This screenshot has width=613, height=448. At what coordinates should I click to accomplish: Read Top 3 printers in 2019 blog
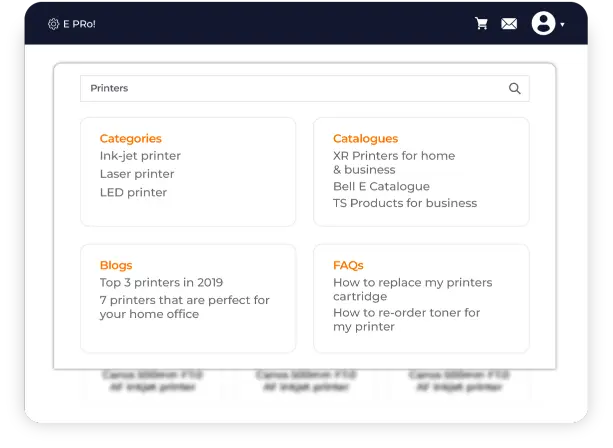click(x=161, y=283)
